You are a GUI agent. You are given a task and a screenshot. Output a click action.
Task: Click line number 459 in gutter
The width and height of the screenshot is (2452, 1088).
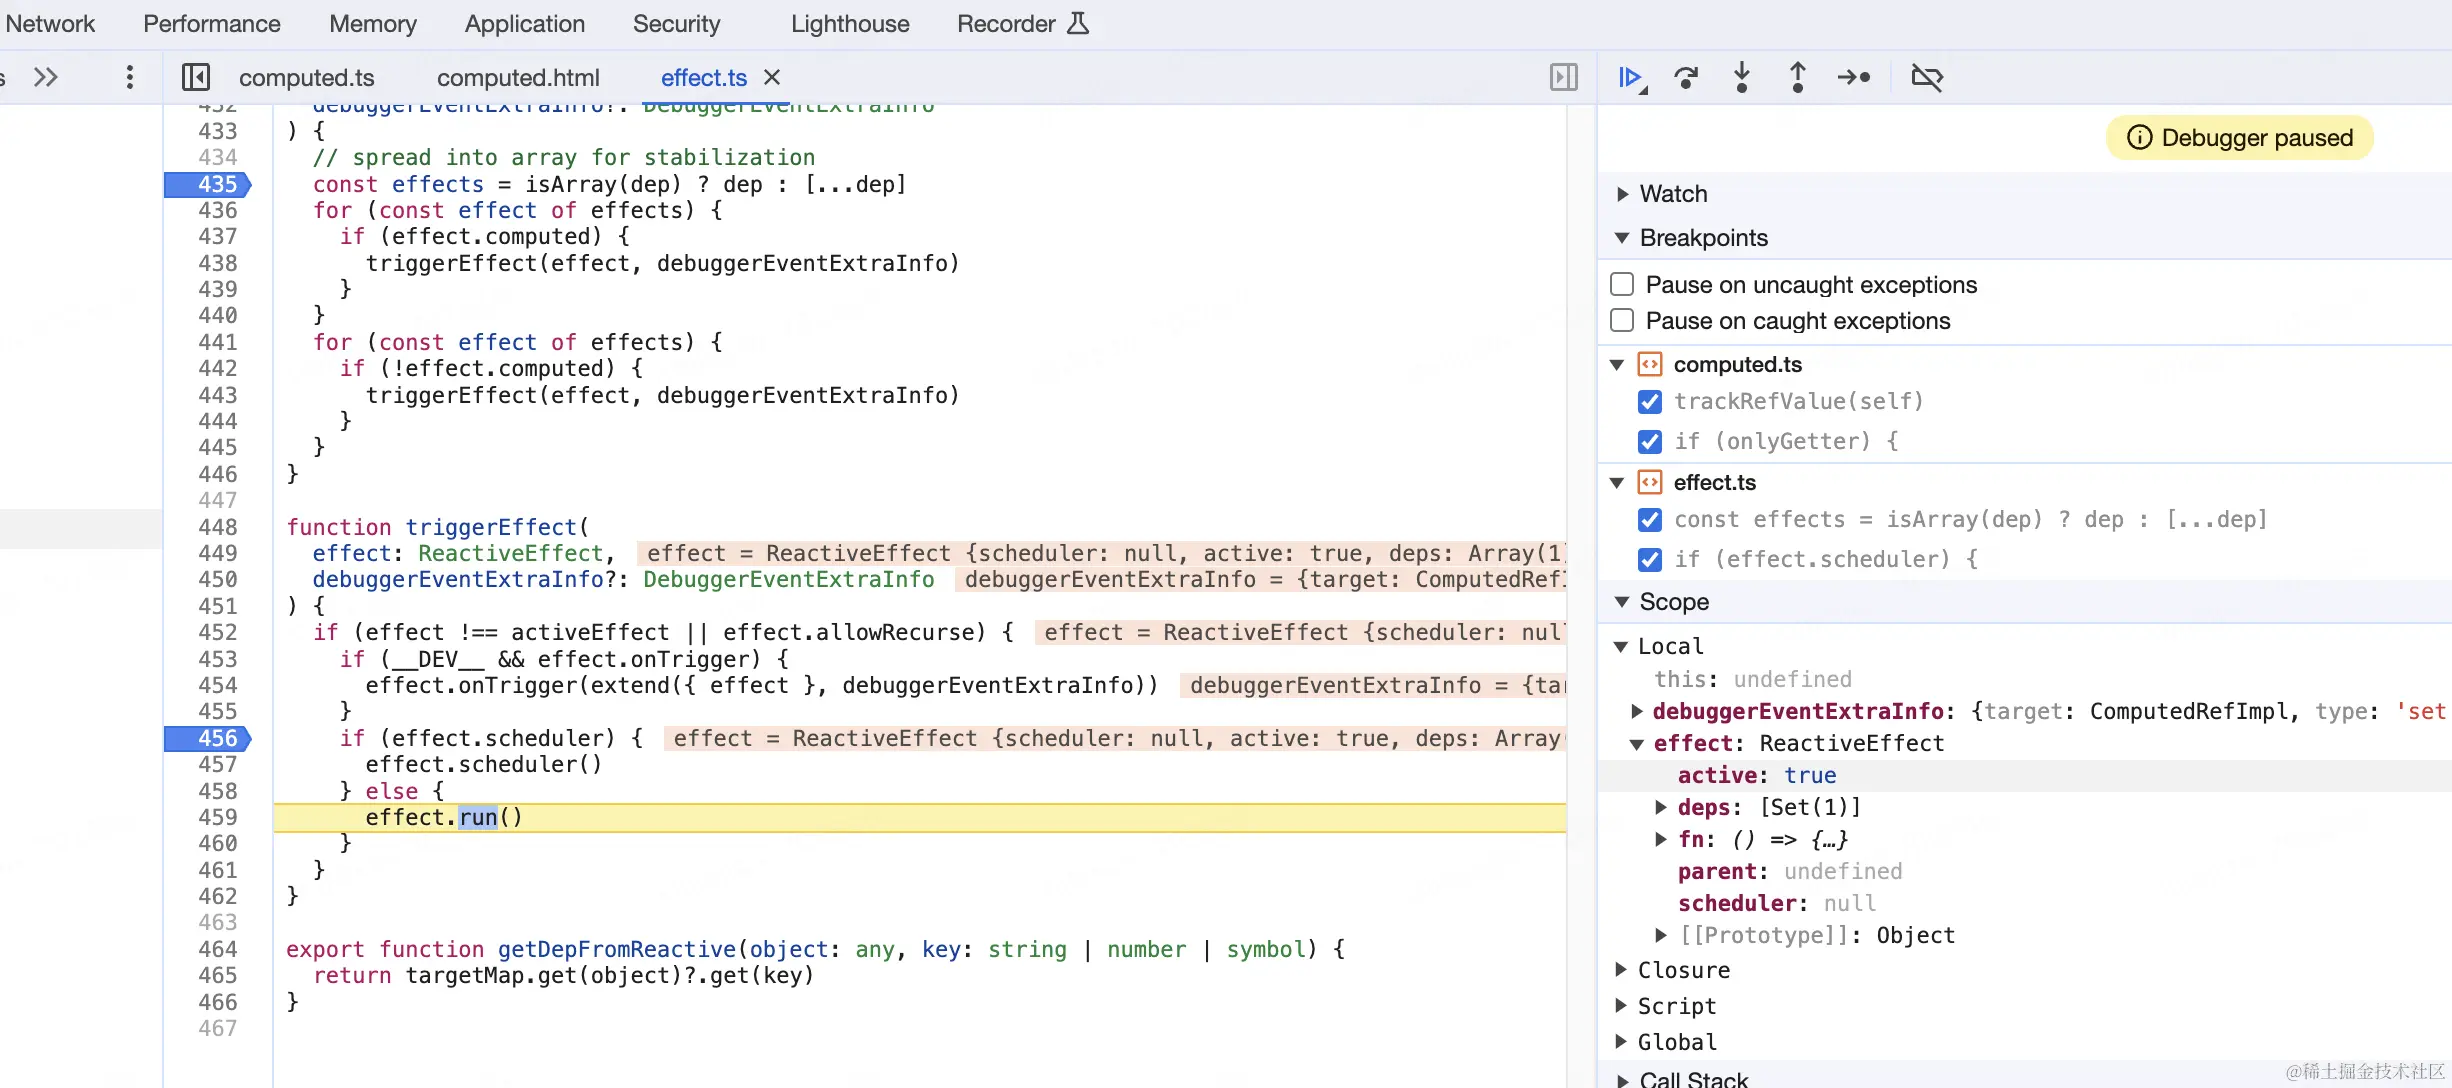[217, 818]
